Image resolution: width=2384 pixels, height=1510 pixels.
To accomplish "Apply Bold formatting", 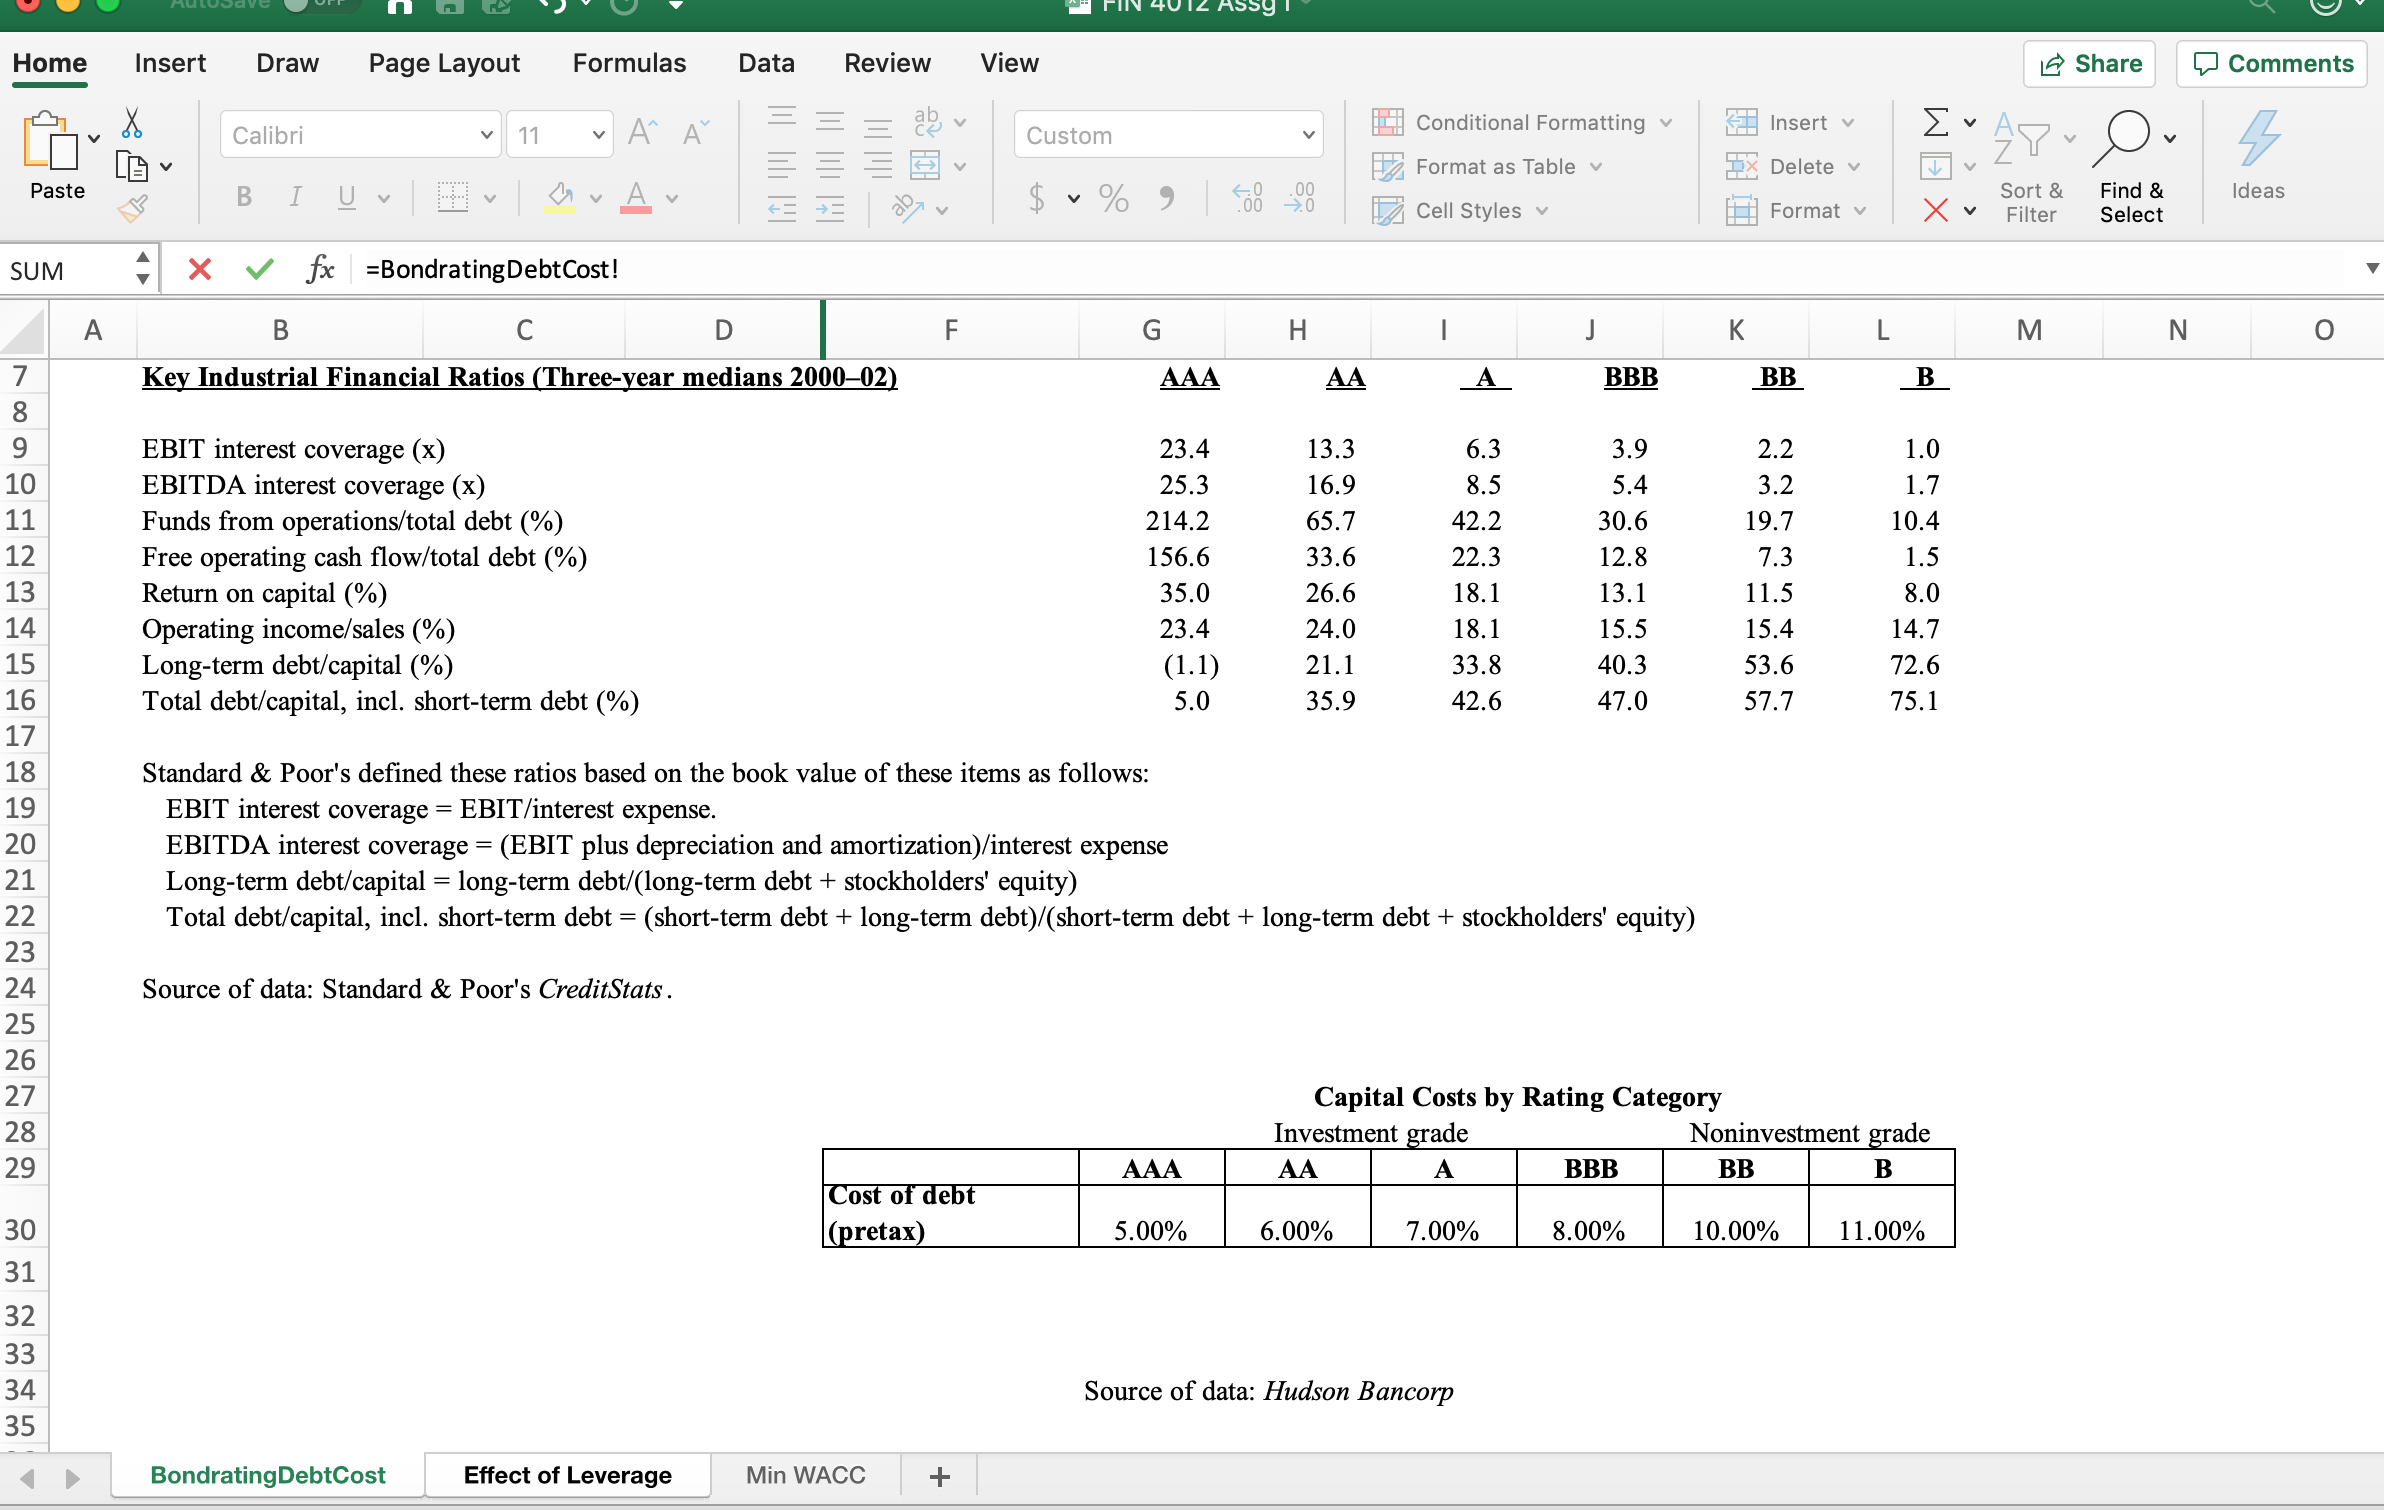I will click(243, 196).
